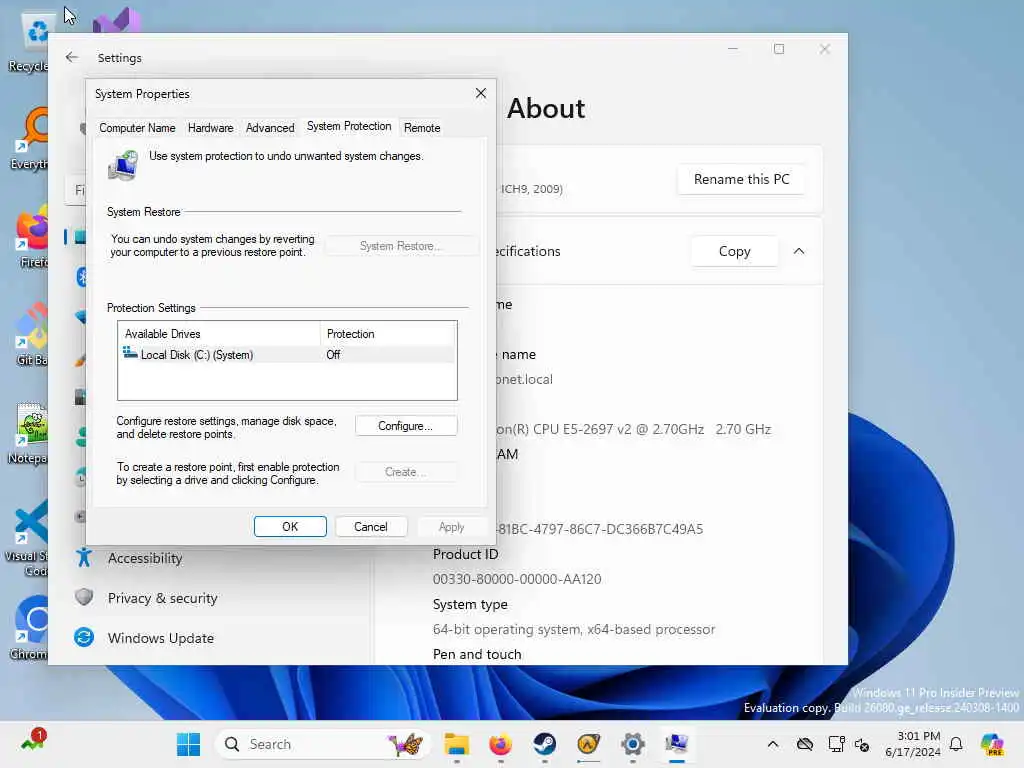
Task: Select Local Disk (C:) (System) drive row
Action: pos(287,355)
